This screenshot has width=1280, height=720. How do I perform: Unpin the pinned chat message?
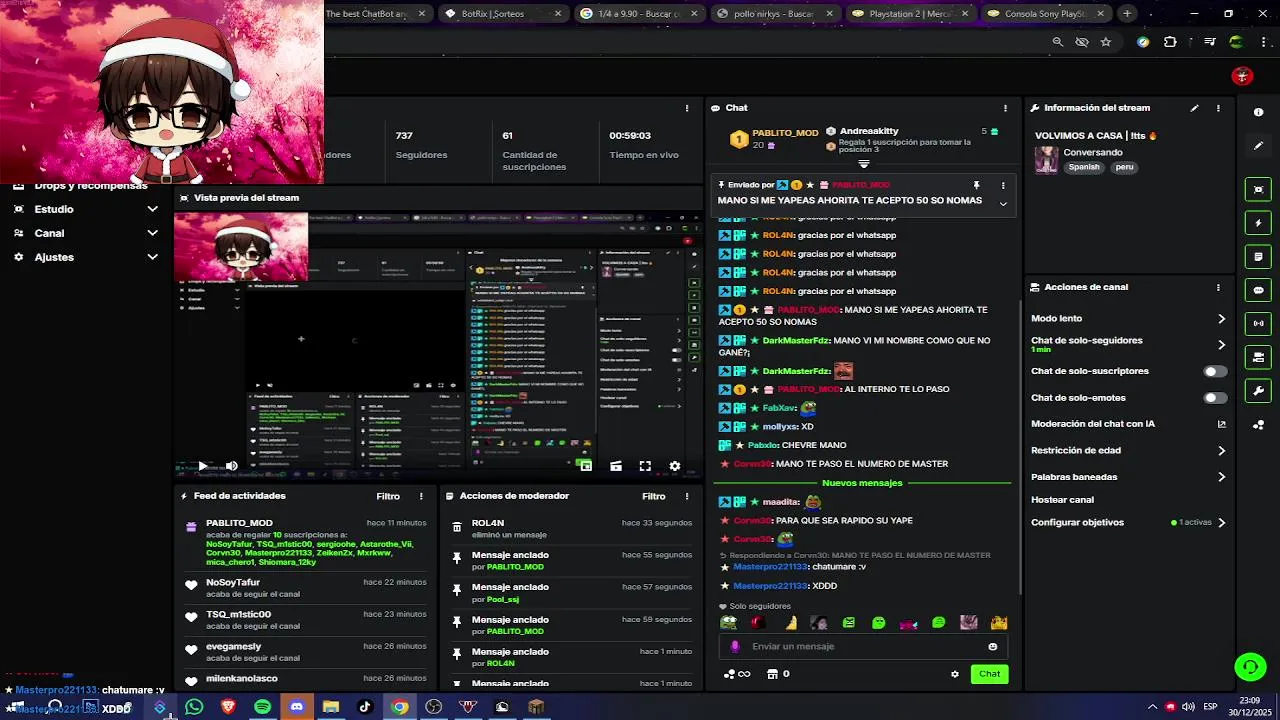tap(976, 185)
